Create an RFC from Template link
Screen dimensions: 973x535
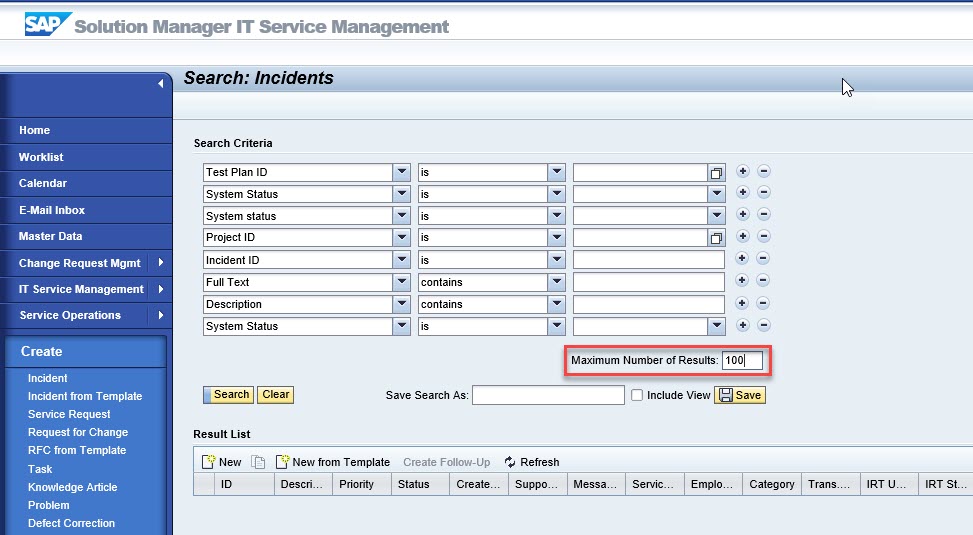[x=77, y=450]
